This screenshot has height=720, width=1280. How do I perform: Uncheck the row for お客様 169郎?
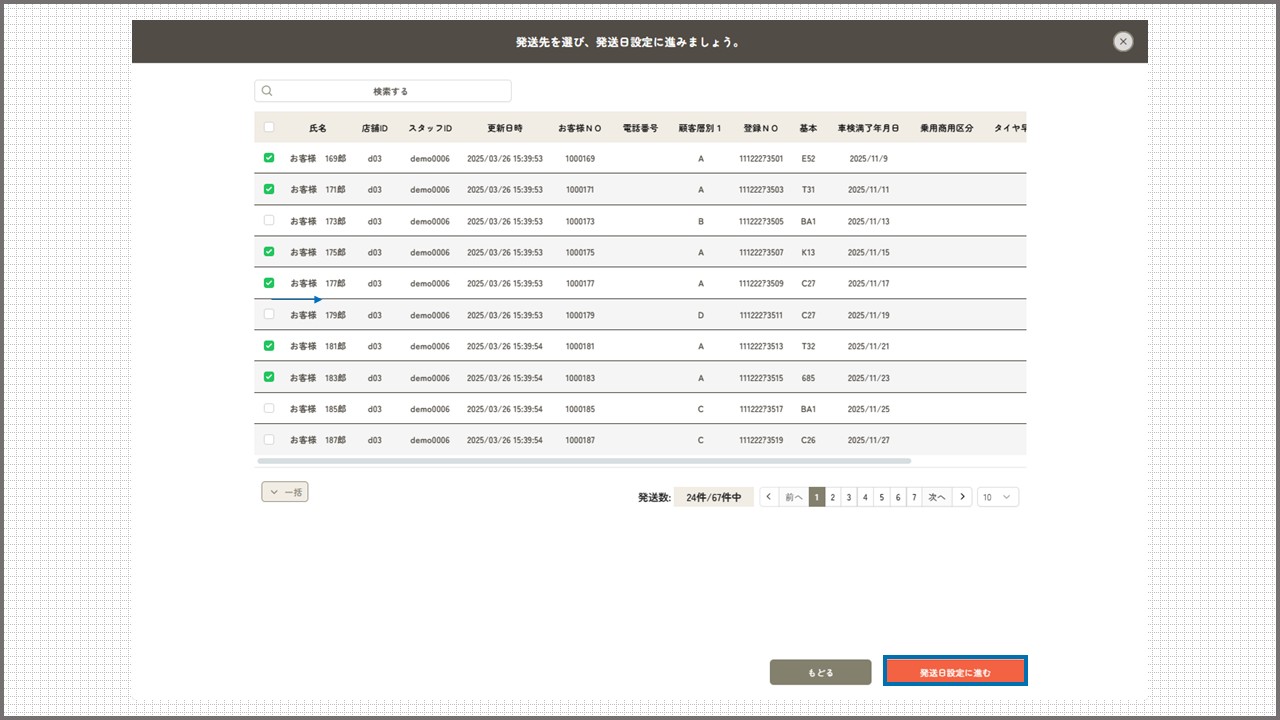pos(269,158)
